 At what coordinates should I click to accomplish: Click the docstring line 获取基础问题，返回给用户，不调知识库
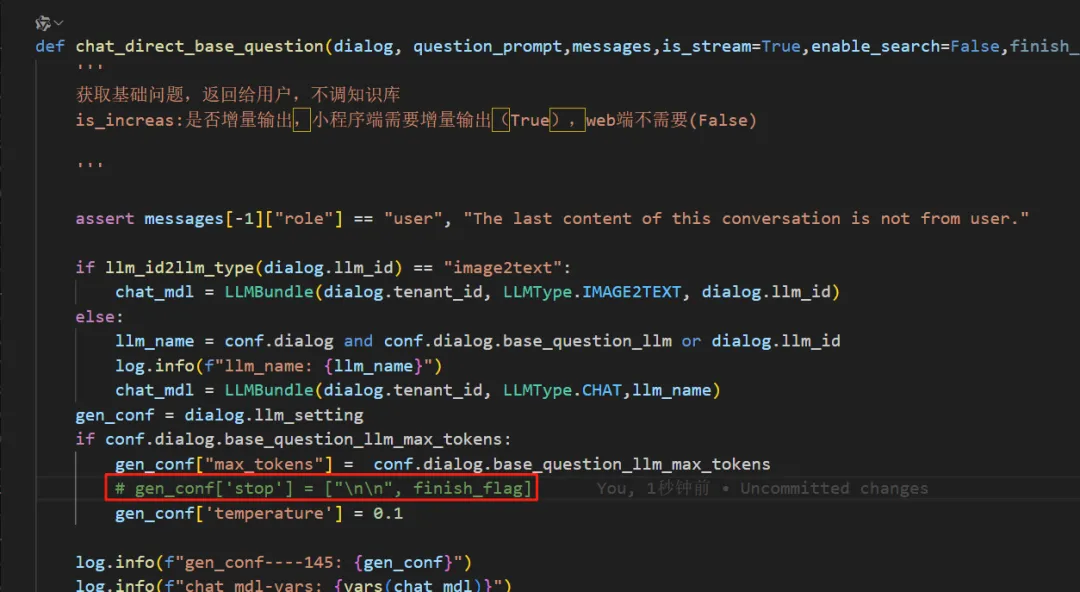coord(238,95)
